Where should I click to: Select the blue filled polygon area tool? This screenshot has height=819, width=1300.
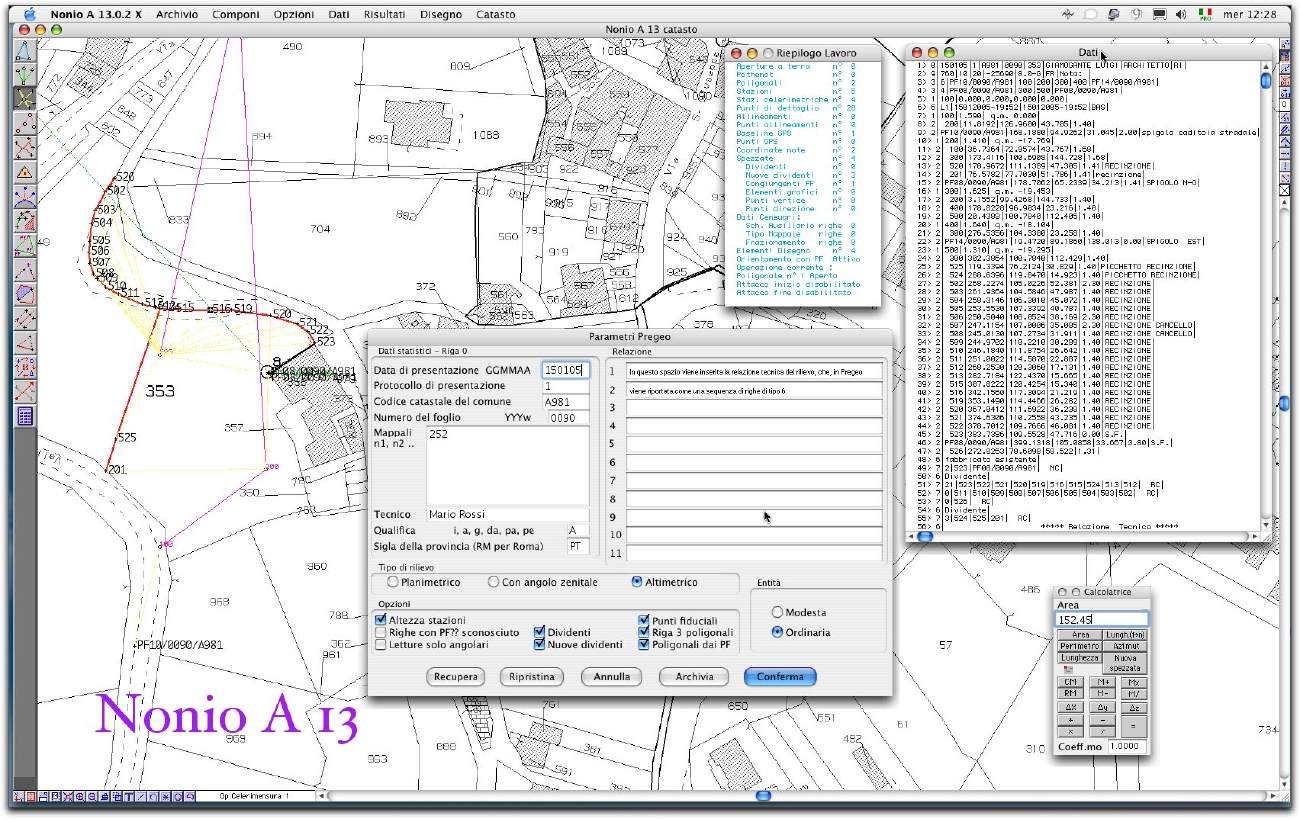click(23, 293)
